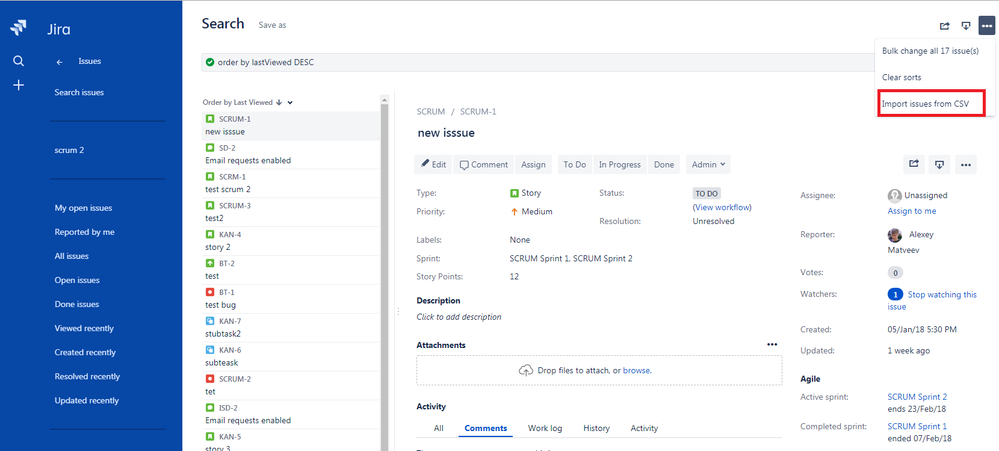Click the bug icon of SCRUM-2
This screenshot has width=999, height=451.
pos(210,379)
